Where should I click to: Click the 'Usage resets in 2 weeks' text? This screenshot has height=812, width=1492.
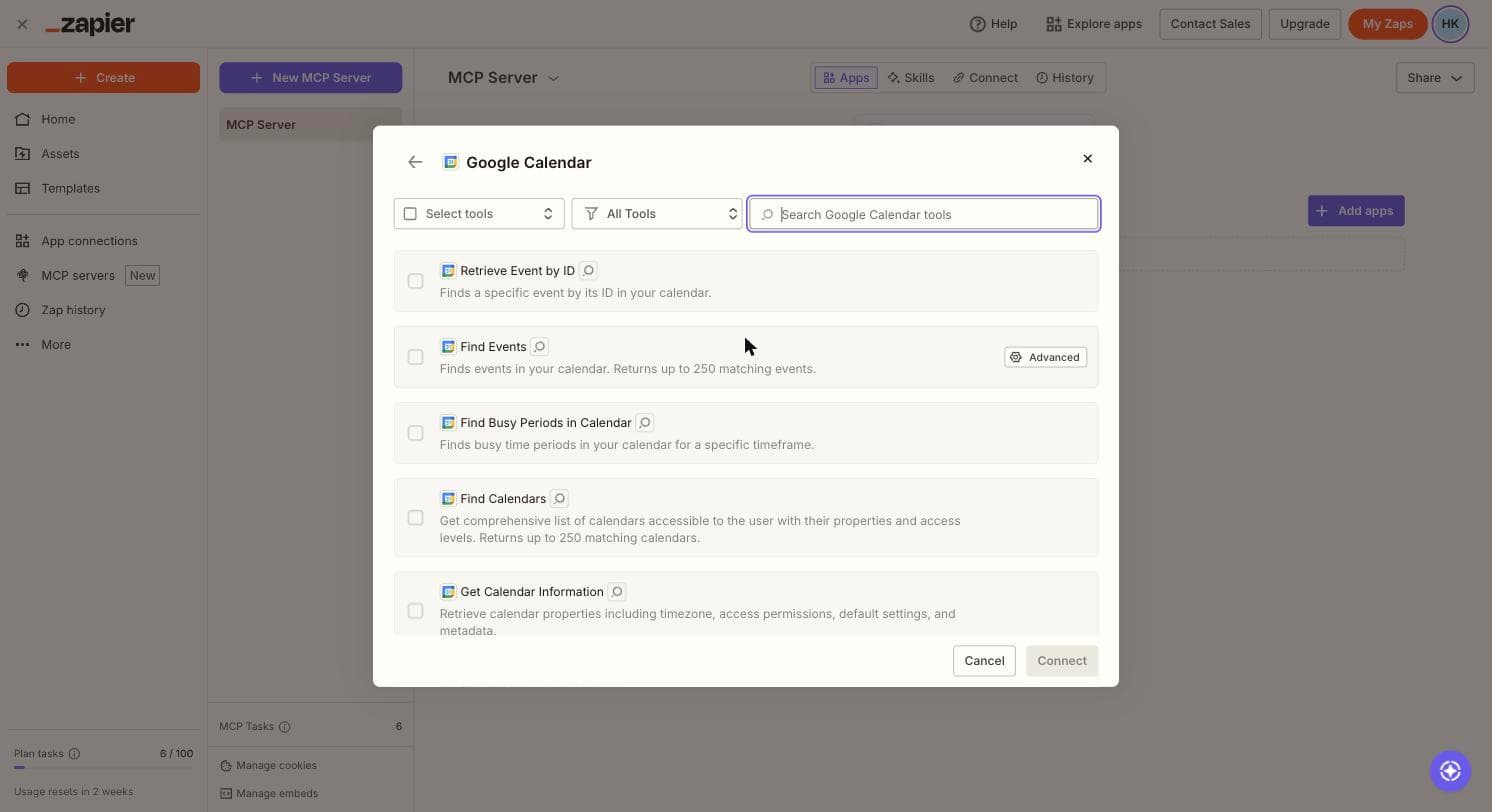(x=73, y=792)
